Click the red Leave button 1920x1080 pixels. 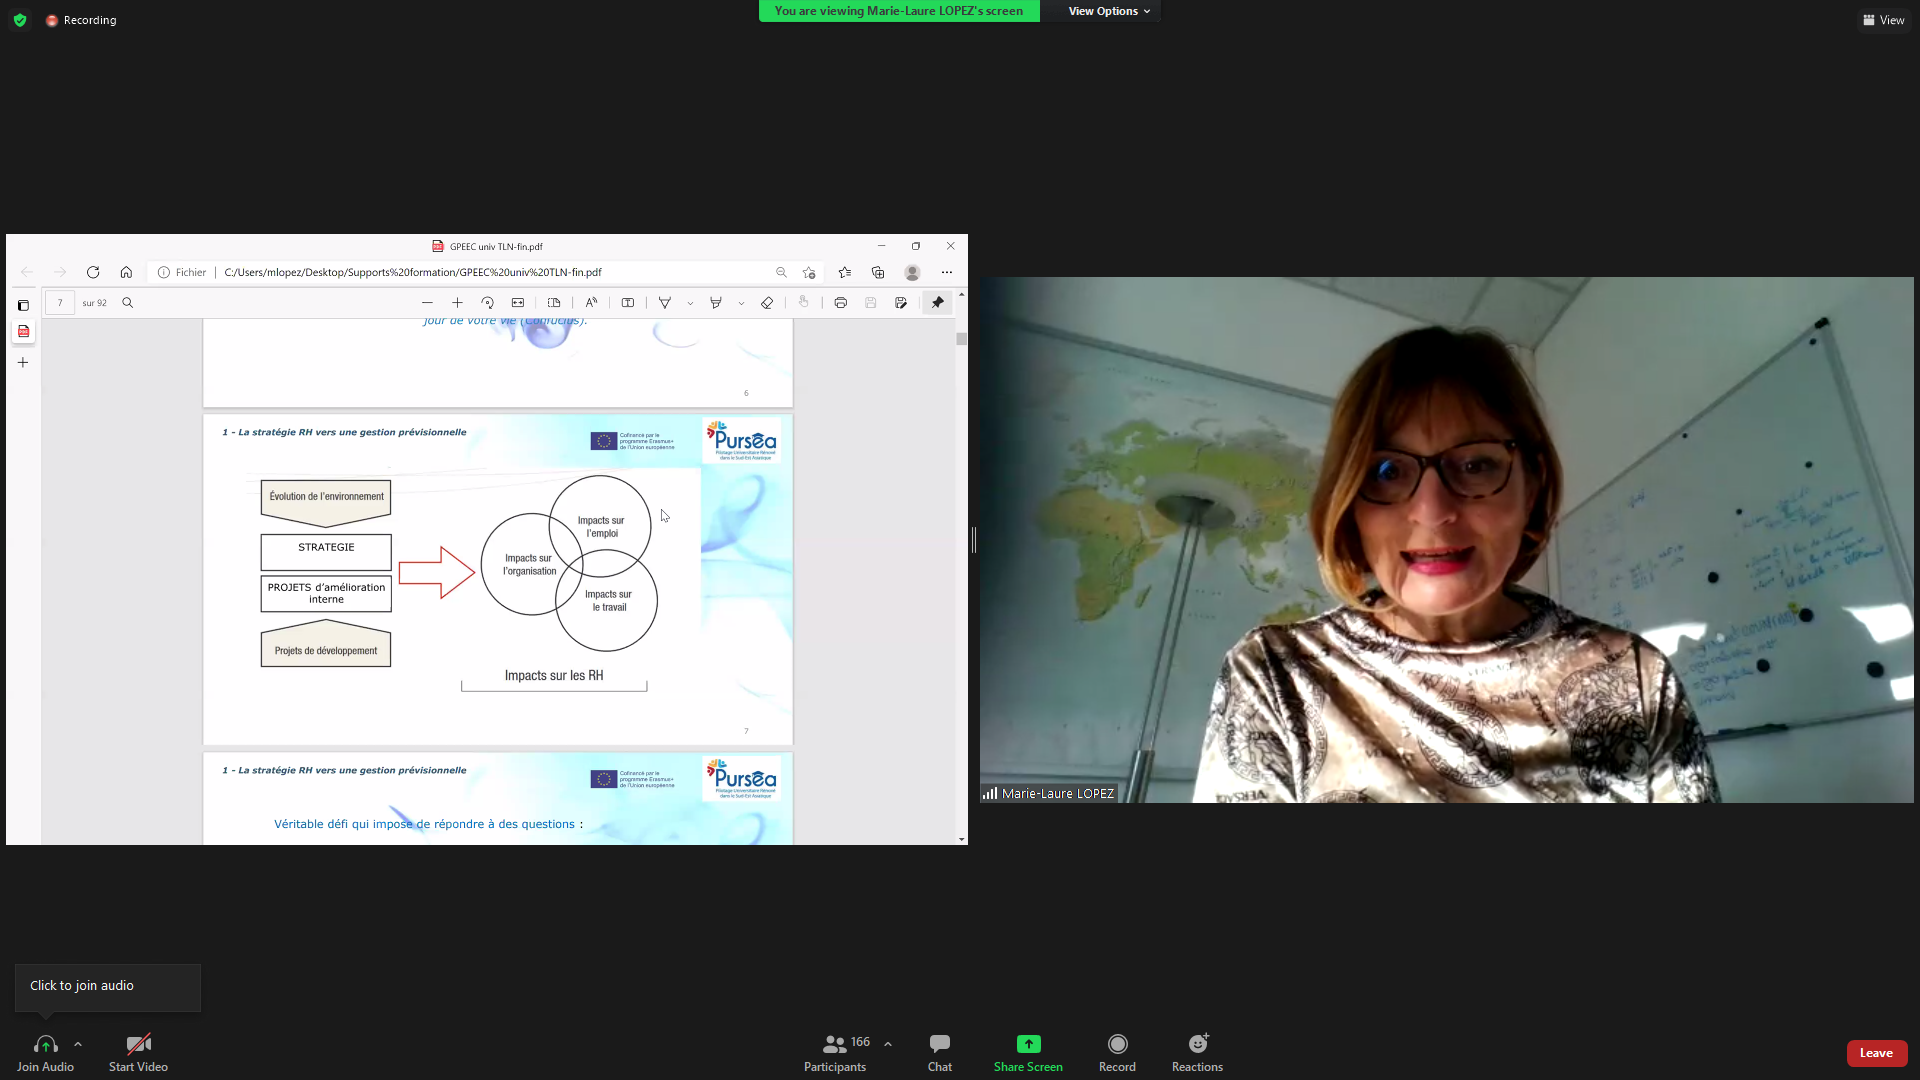click(1876, 1053)
